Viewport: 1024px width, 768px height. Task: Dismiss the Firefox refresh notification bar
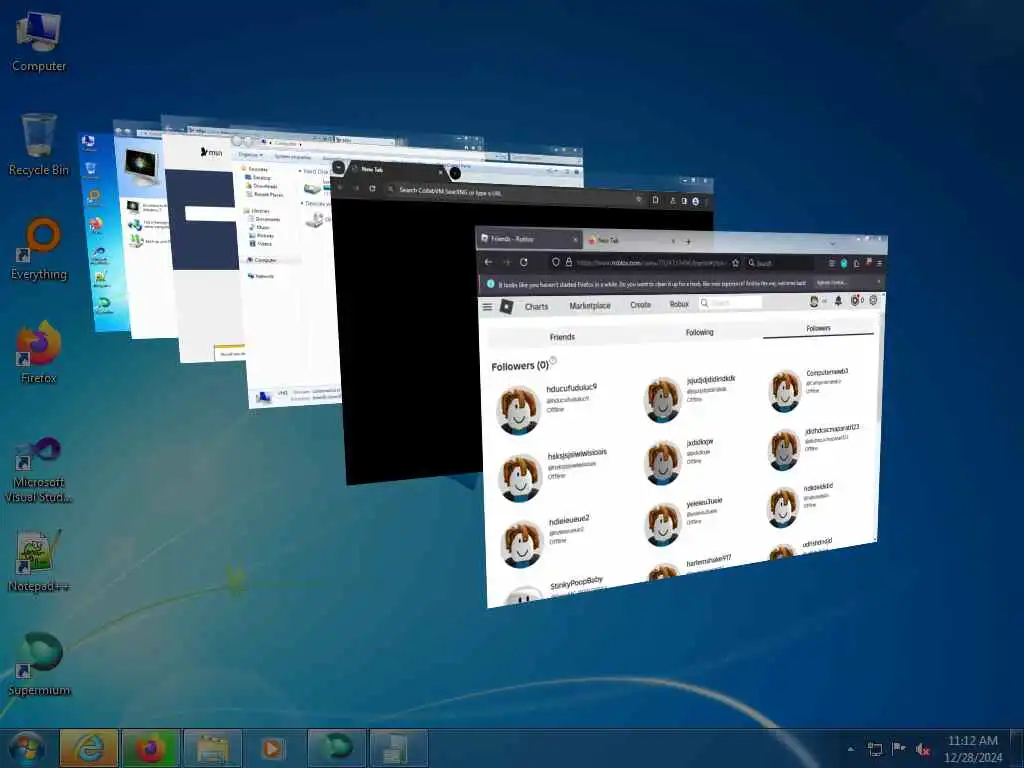(878, 282)
